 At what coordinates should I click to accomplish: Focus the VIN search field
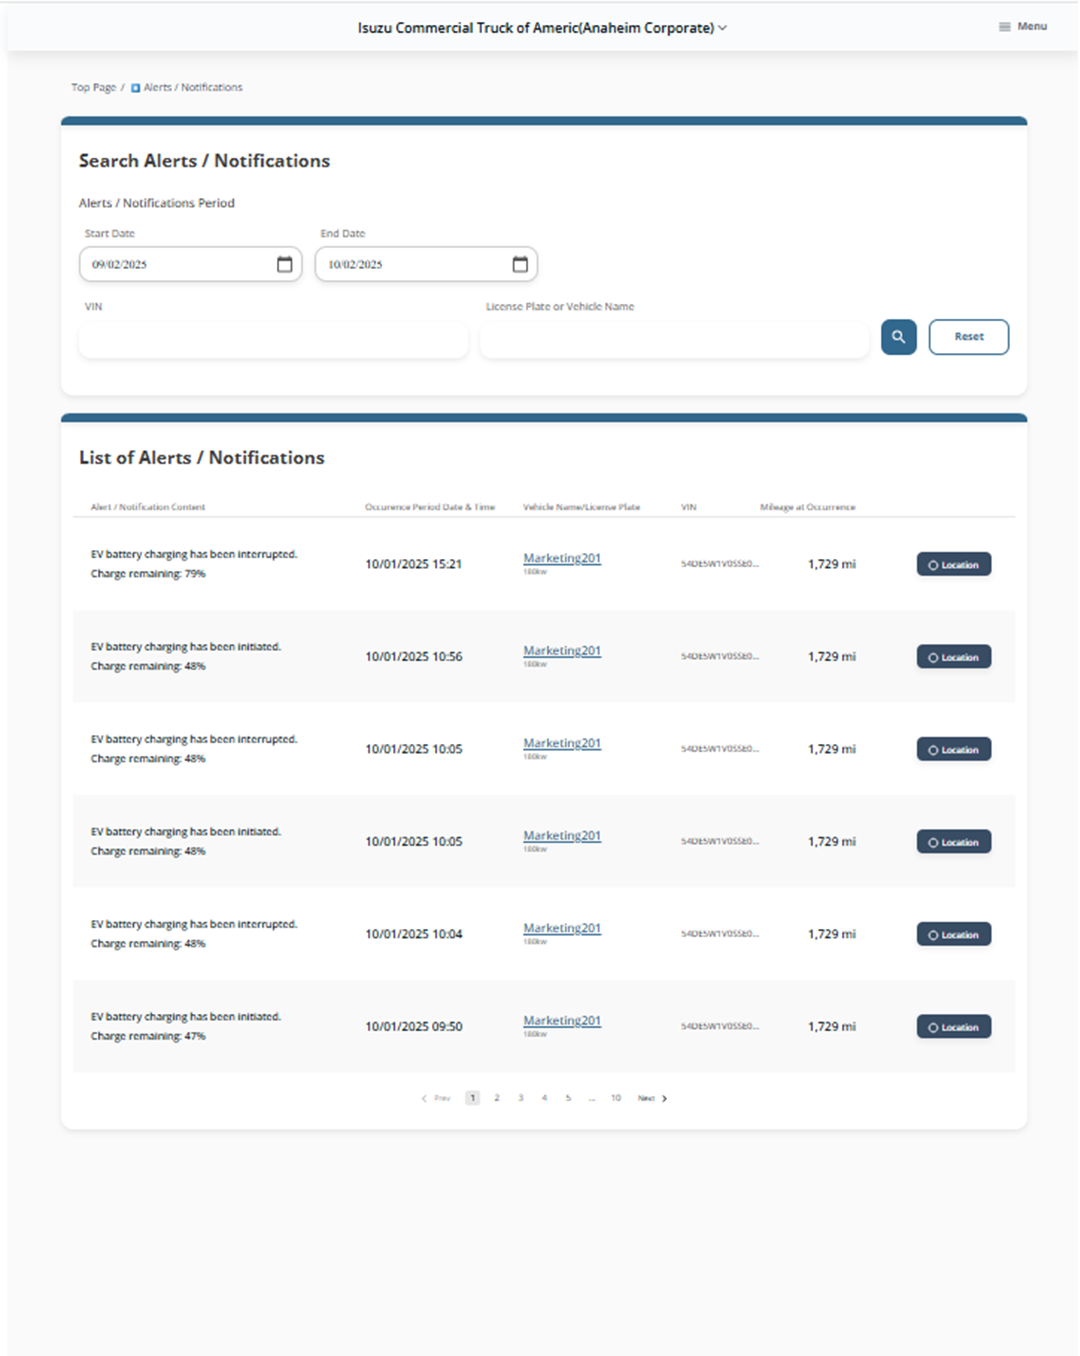click(x=273, y=341)
